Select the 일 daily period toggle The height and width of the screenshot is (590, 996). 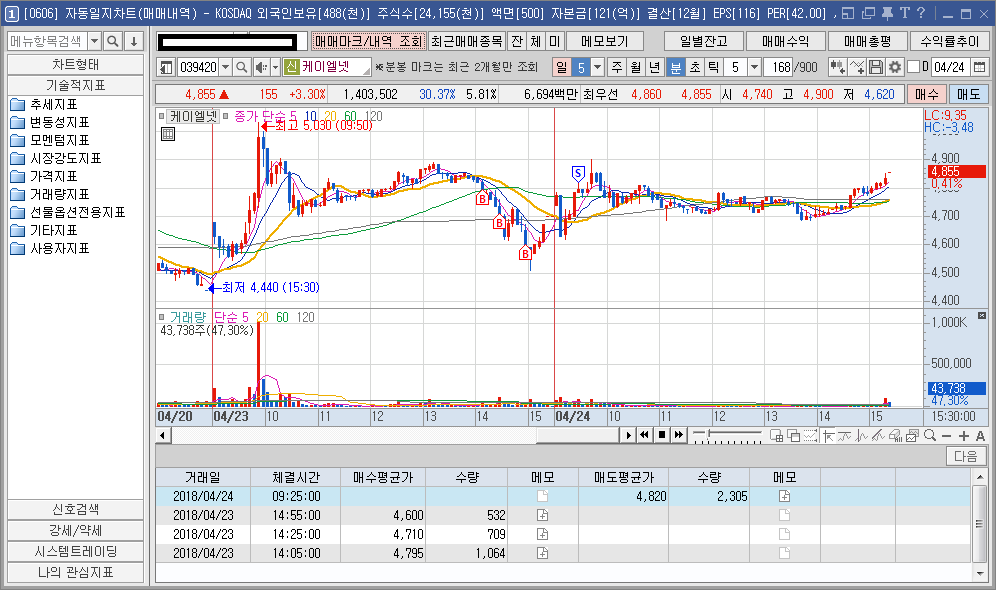point(562,67)
